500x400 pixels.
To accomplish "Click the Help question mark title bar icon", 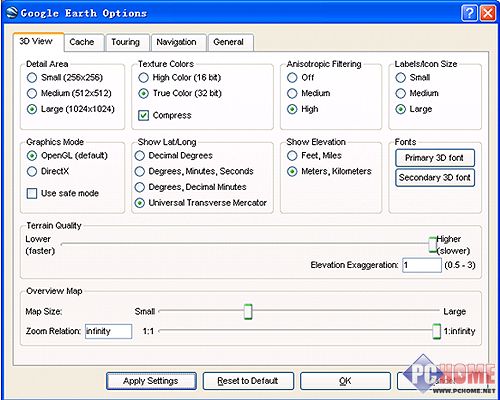I will (469, 13).
